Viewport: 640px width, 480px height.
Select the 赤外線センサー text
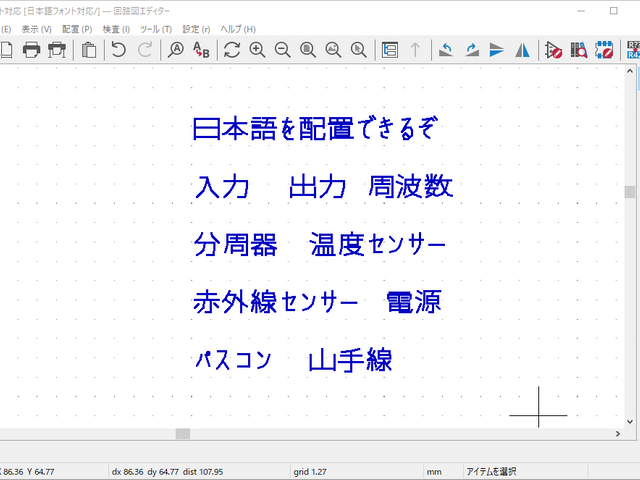click(276, 302)
